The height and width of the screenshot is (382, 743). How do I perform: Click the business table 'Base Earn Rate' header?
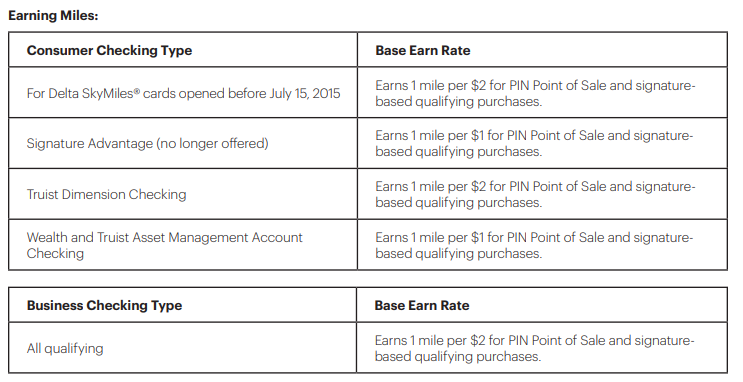(x=422, y=305)
